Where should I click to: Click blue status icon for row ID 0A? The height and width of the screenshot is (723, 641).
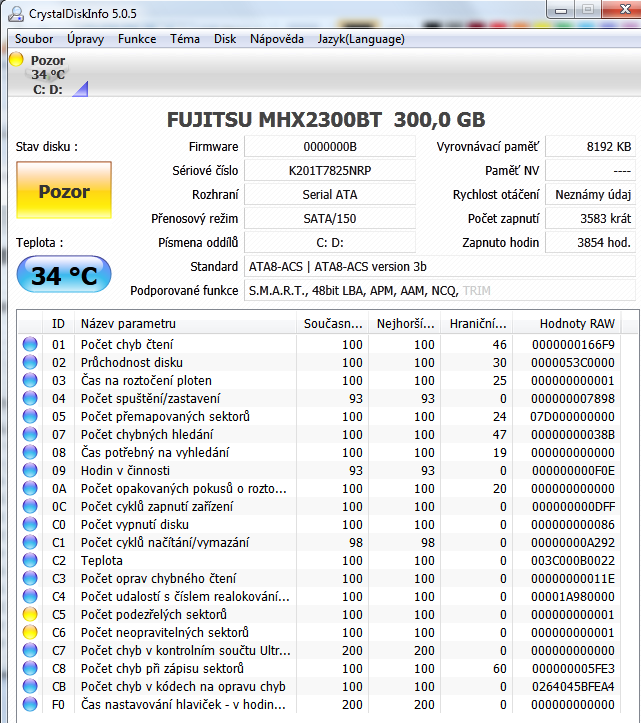[x=30, y=488]
